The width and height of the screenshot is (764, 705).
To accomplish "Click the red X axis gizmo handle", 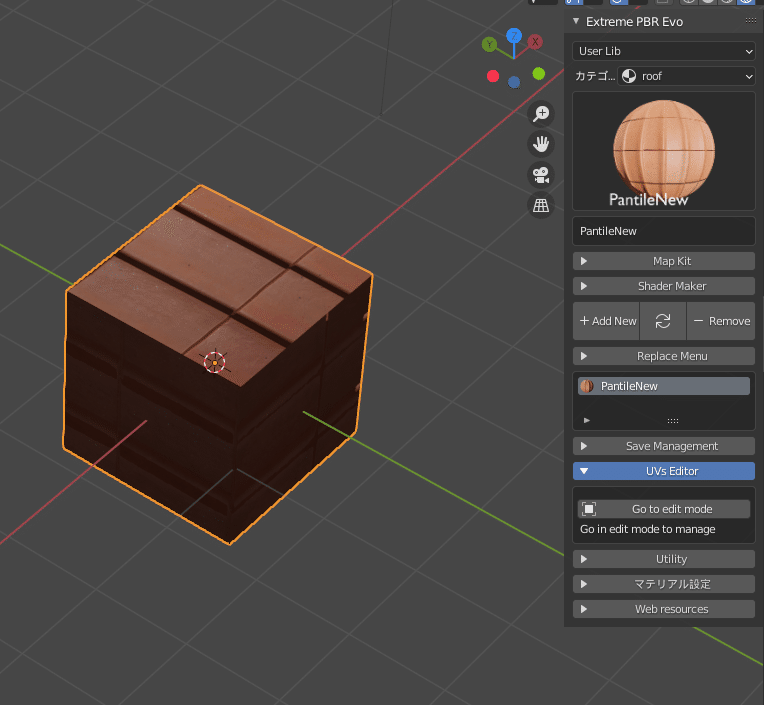I will (x=536, y=42).
